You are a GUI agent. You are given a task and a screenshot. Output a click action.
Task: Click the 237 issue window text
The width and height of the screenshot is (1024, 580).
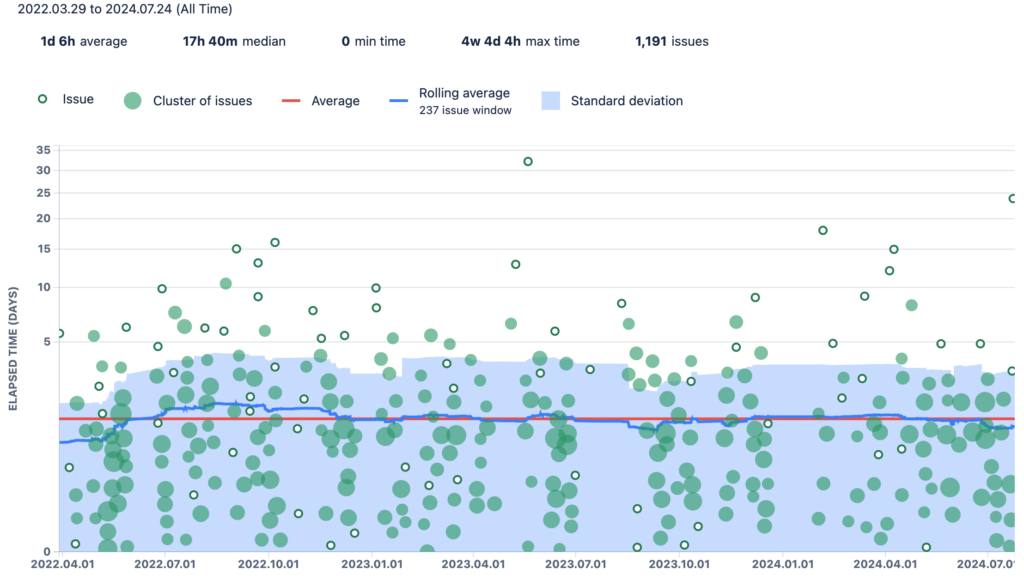click(x=465, y=110)
